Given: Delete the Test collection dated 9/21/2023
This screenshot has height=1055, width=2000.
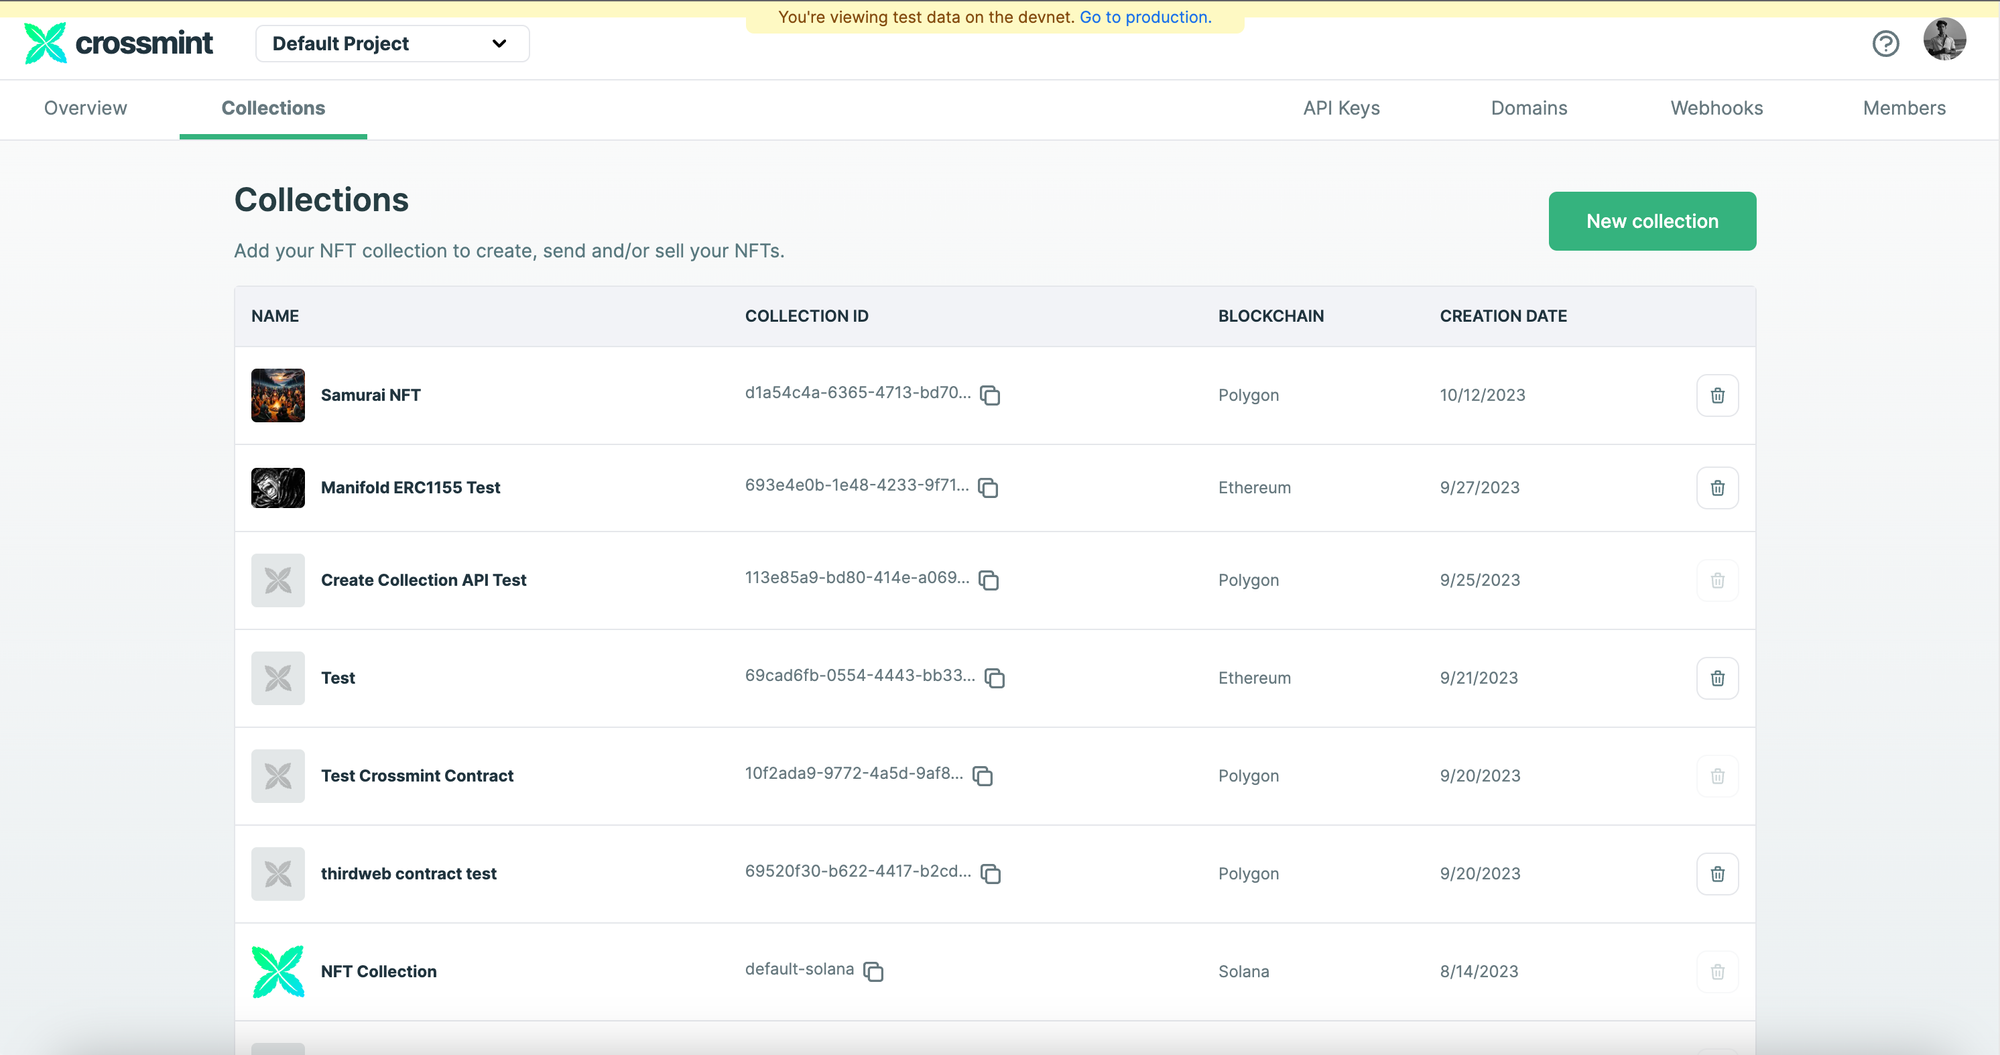Looking at the screenshot, I should pyautogui.click(x=1717, y=678).
